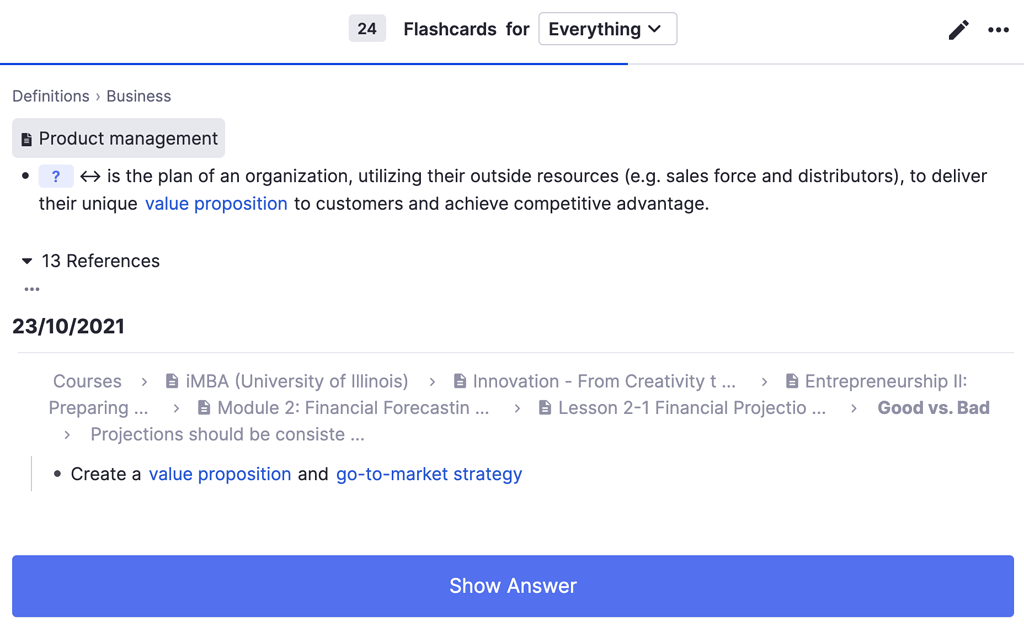Navigate to the Definitions breadcrumb
This screenshot has height=626, width=1024.
[51, 96]
